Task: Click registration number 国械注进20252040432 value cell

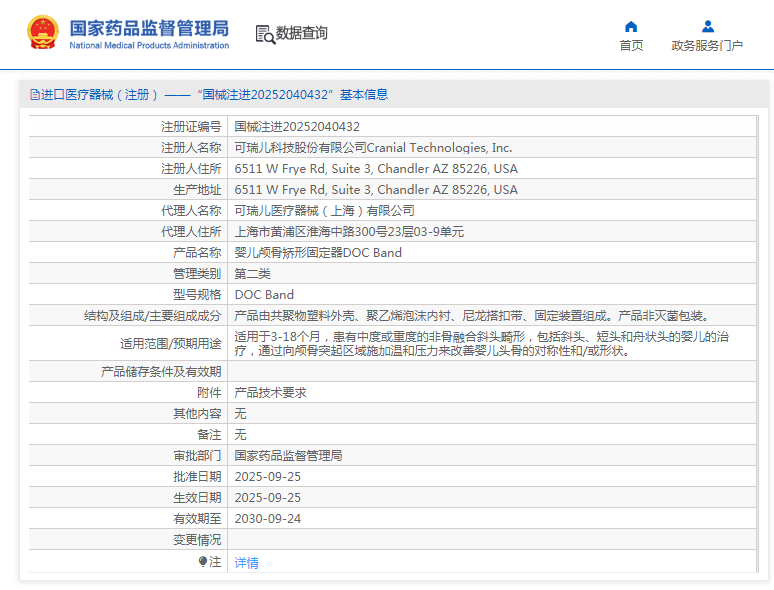Action: tap(297, 127)
